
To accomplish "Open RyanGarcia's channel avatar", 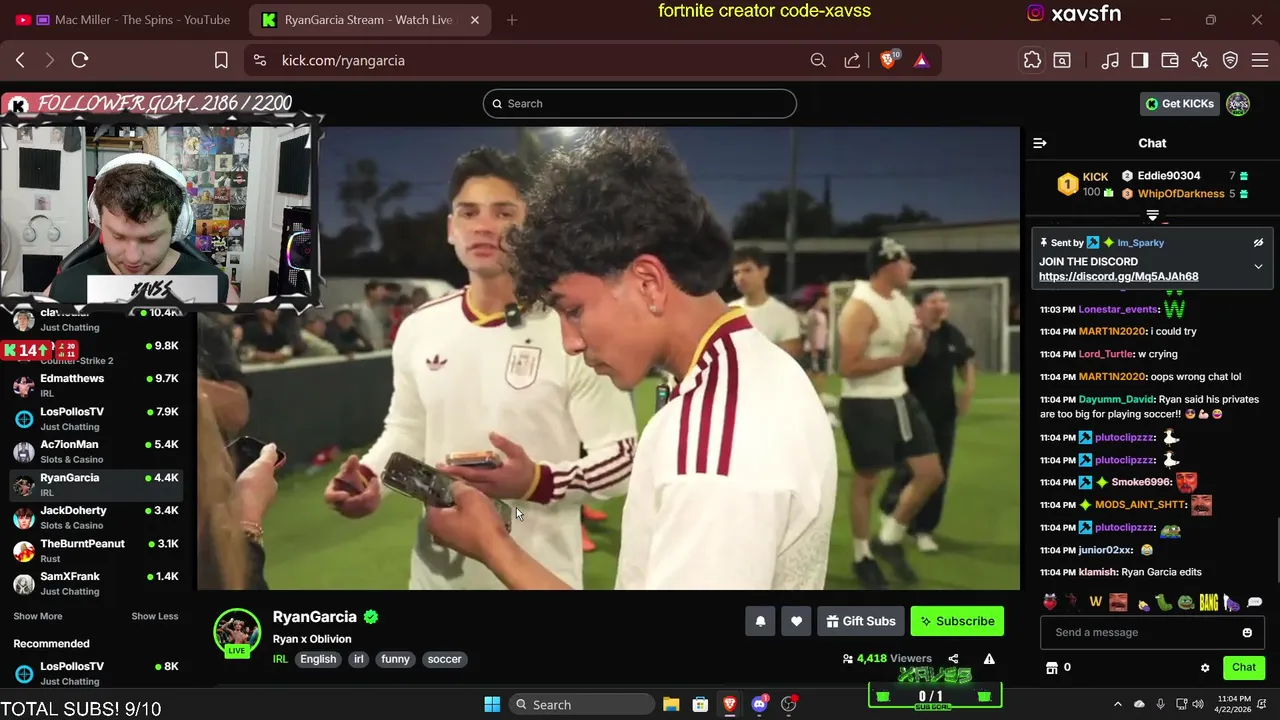I will (237, 632).
